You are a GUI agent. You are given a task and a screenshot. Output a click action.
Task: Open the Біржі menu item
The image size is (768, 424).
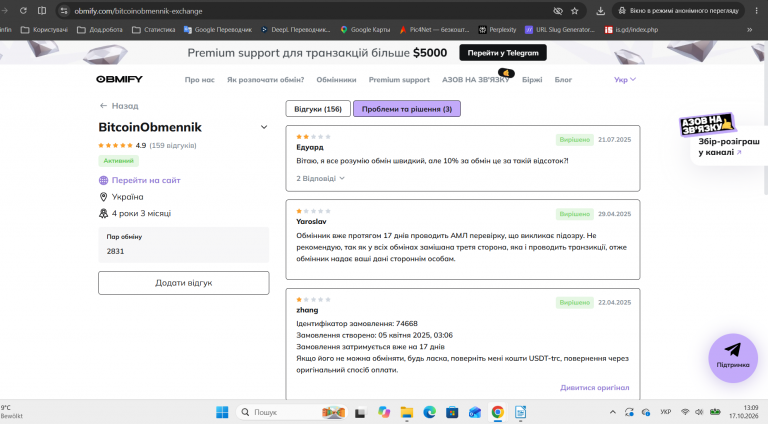tap(532, 80)
